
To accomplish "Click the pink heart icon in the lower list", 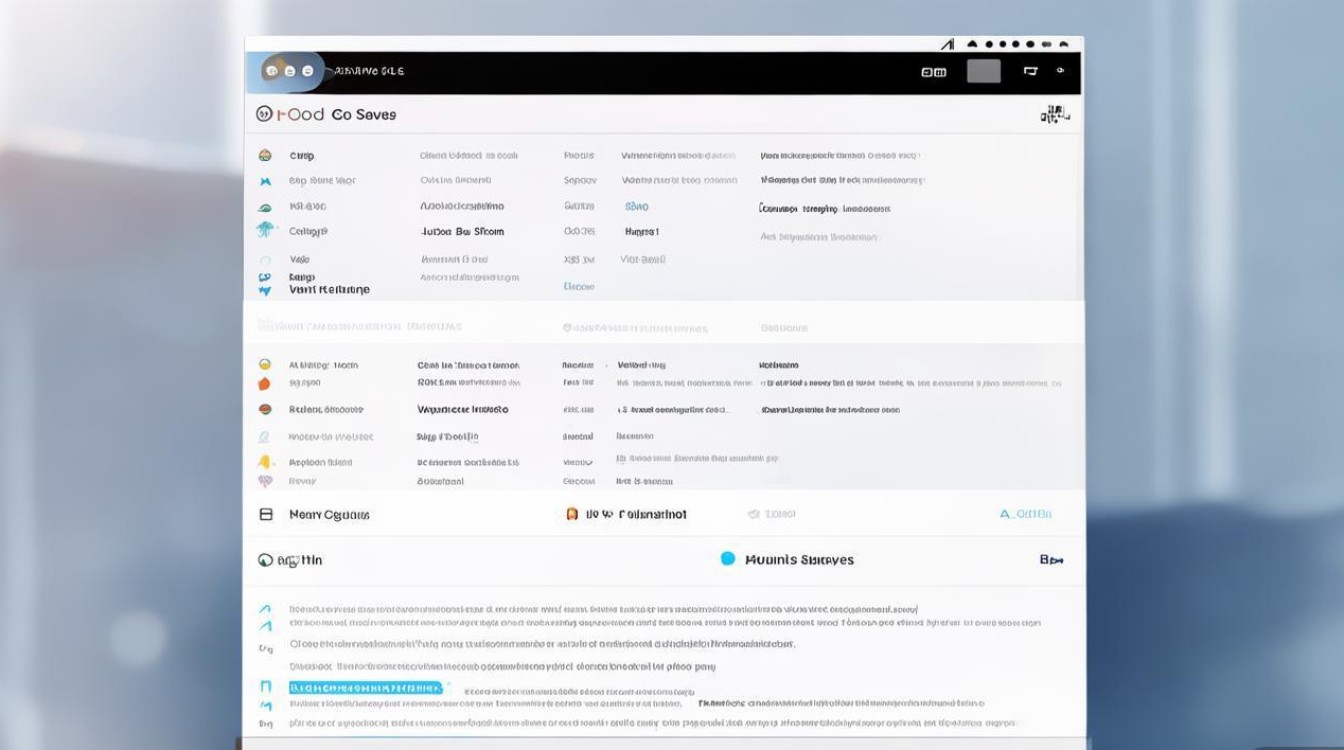I will point(265,481).
